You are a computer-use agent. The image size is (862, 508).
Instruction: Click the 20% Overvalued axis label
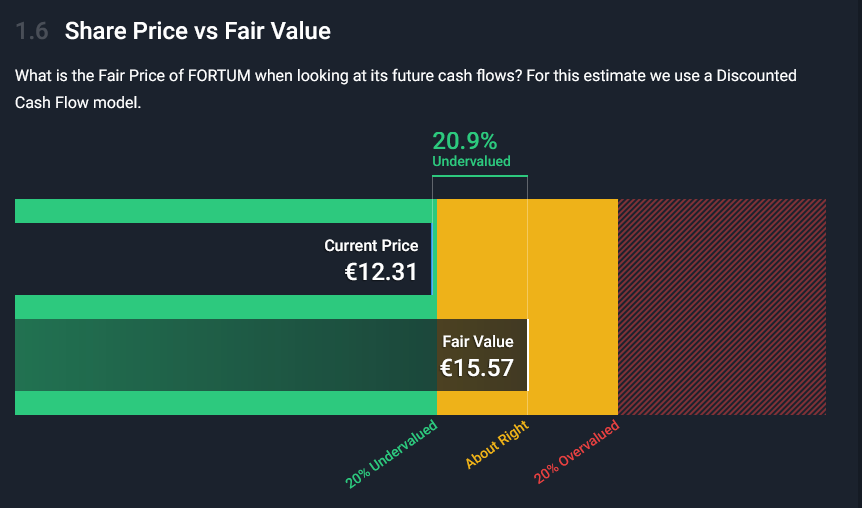coord(576,452)
